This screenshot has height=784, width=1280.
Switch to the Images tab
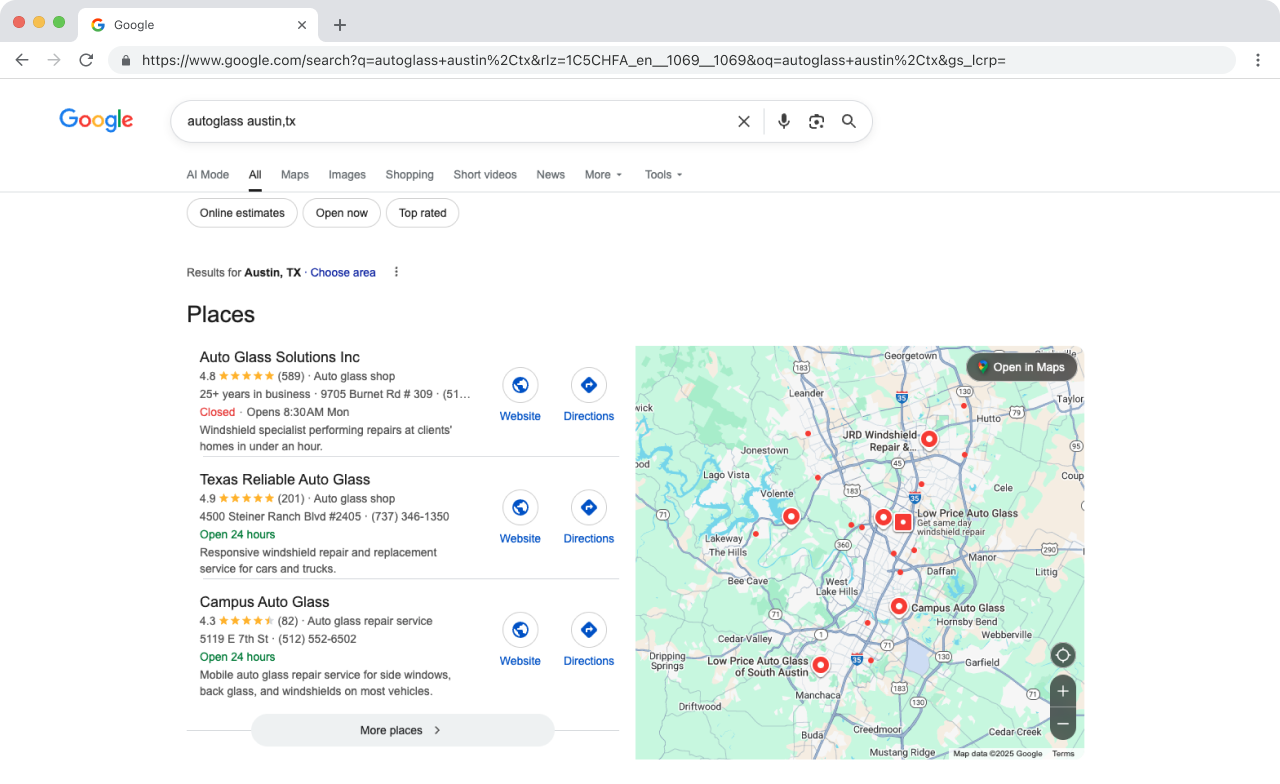[347, 174]
